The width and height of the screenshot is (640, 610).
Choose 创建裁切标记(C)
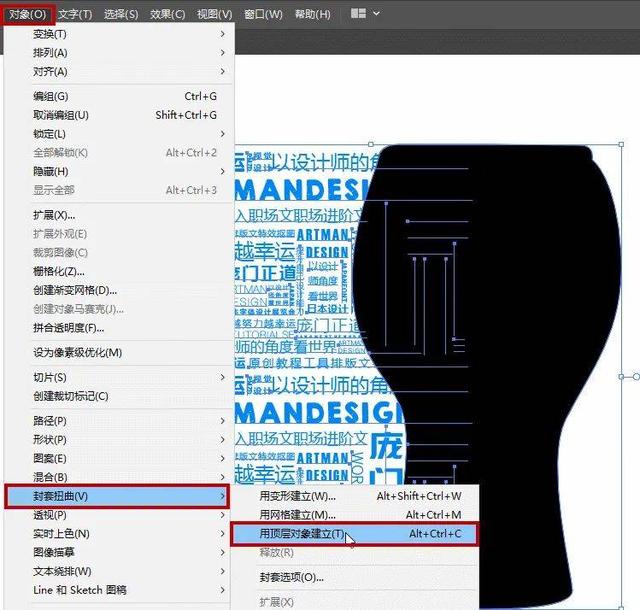tap(118, 396)
